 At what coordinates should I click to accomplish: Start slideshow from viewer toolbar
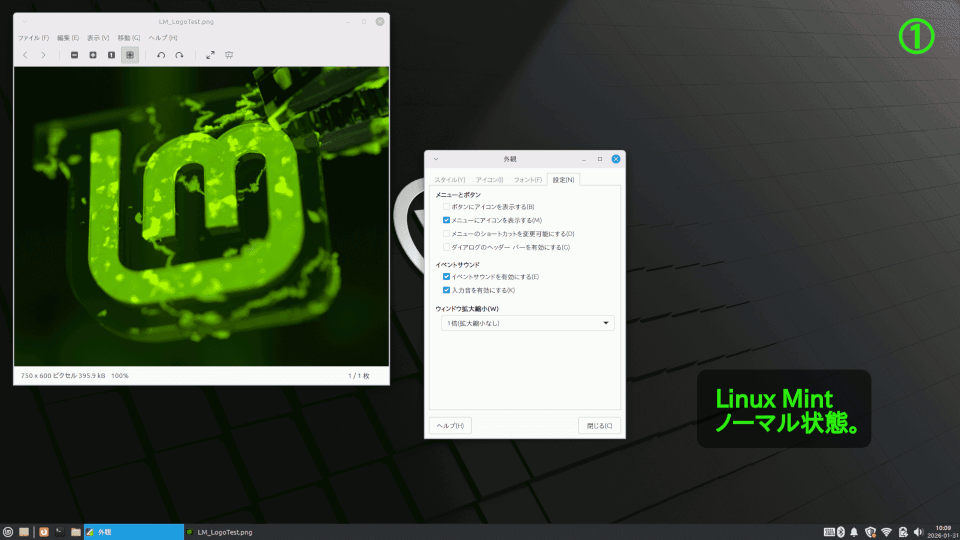(x=229, y=55)
